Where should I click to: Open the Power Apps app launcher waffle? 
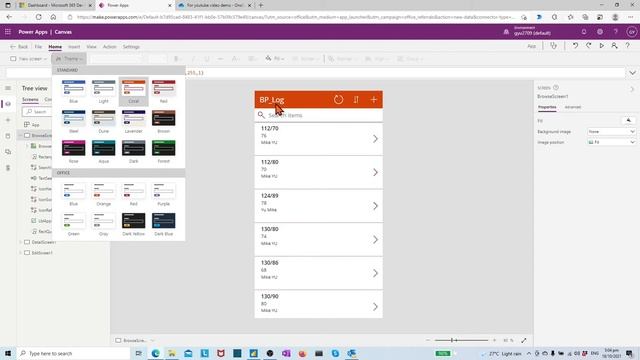(x=8, y=32)
